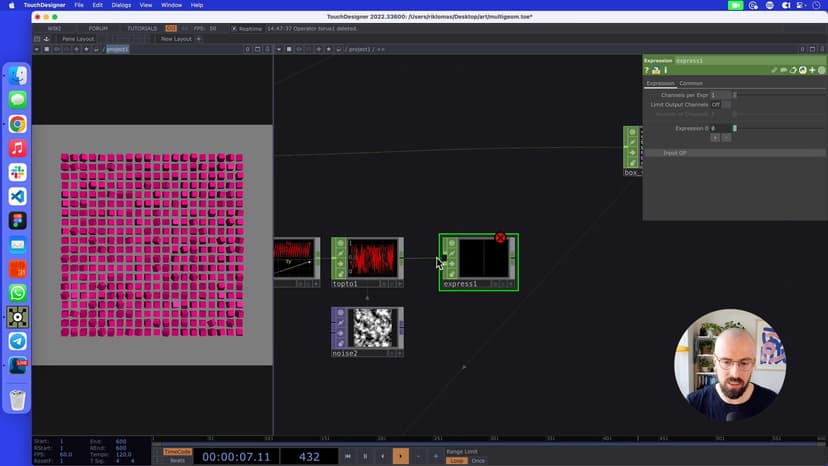Click the operator help question mark icon
This screenshot has width=828, height=466.
click(x=647, y=70)
